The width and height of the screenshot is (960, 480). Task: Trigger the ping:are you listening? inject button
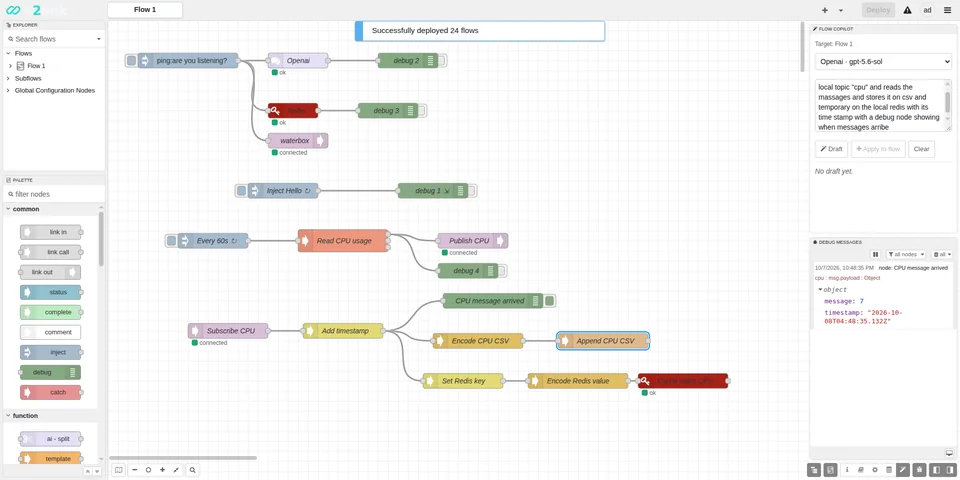point(131,61)
